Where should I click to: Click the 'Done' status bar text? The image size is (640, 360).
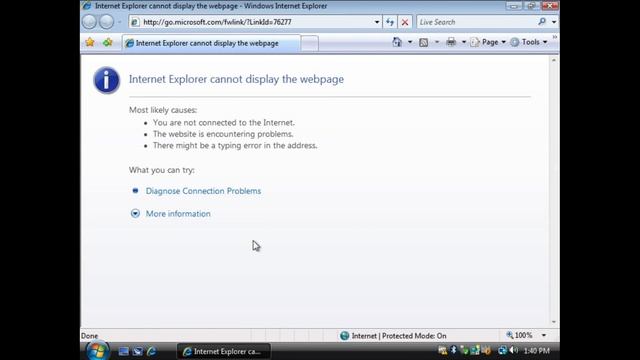(89, 336)
